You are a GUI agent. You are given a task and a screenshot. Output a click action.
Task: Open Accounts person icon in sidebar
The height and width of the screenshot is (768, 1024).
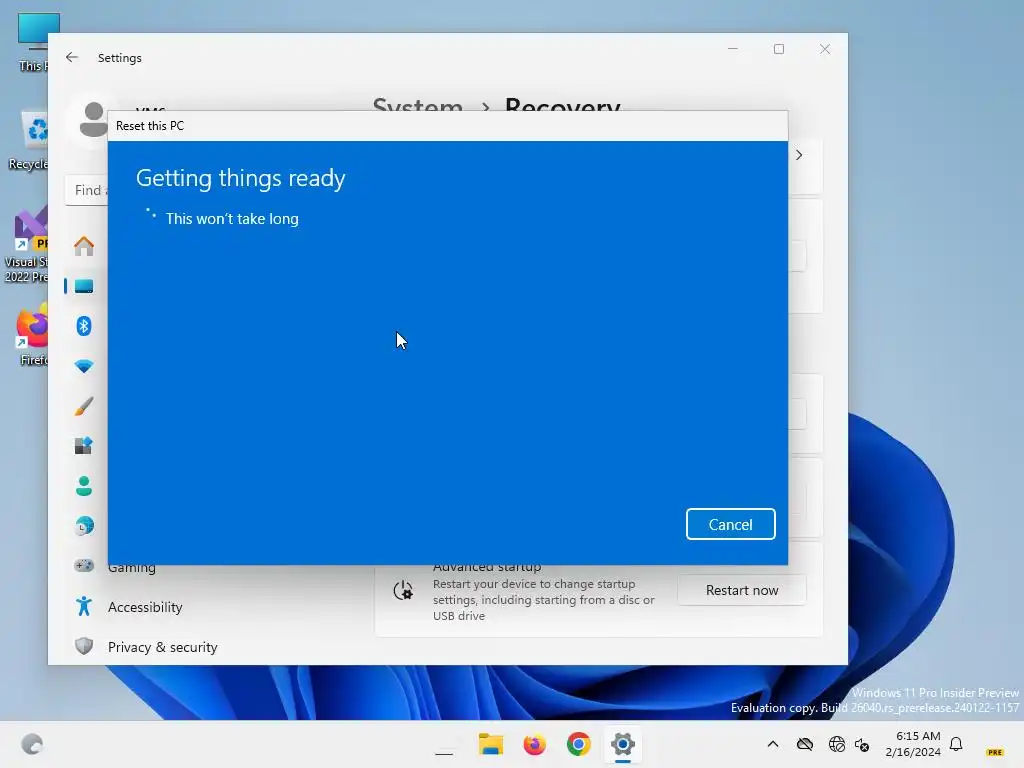[x=84, y=486]
